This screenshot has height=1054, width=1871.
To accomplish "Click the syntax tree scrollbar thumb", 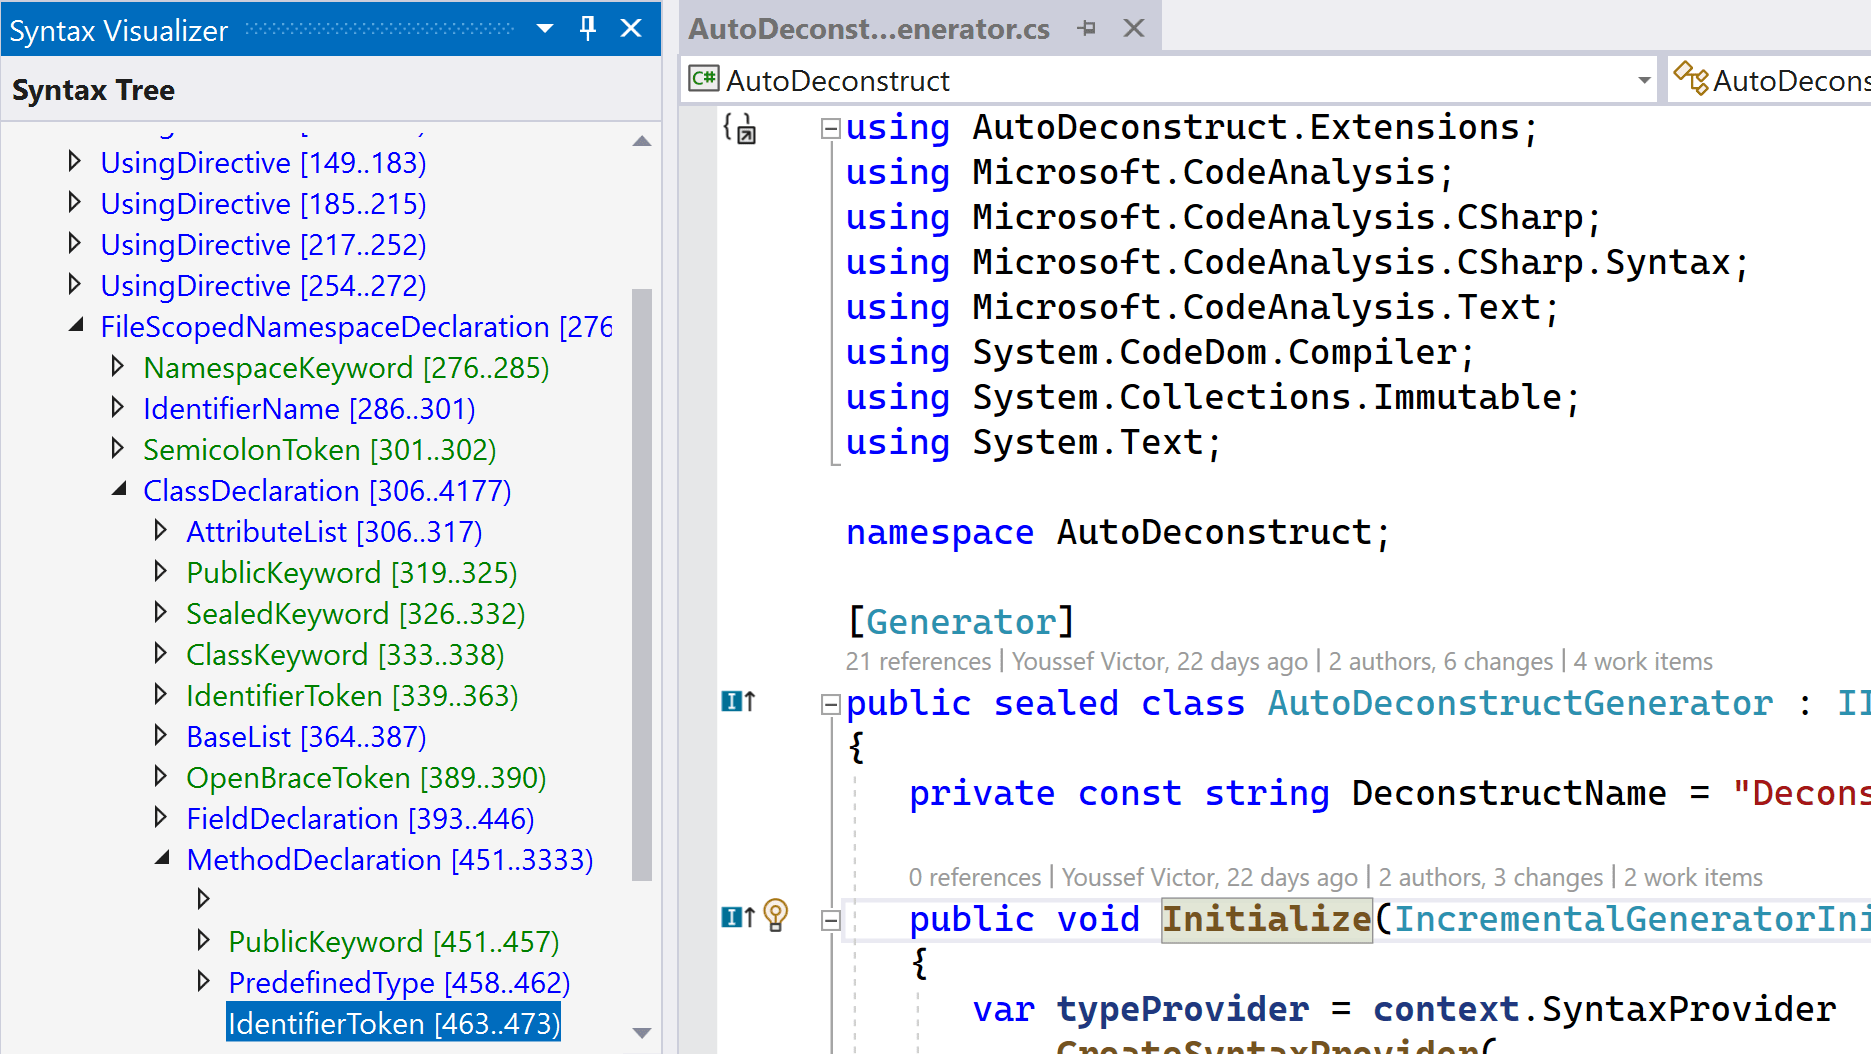I will click(642, 585).
